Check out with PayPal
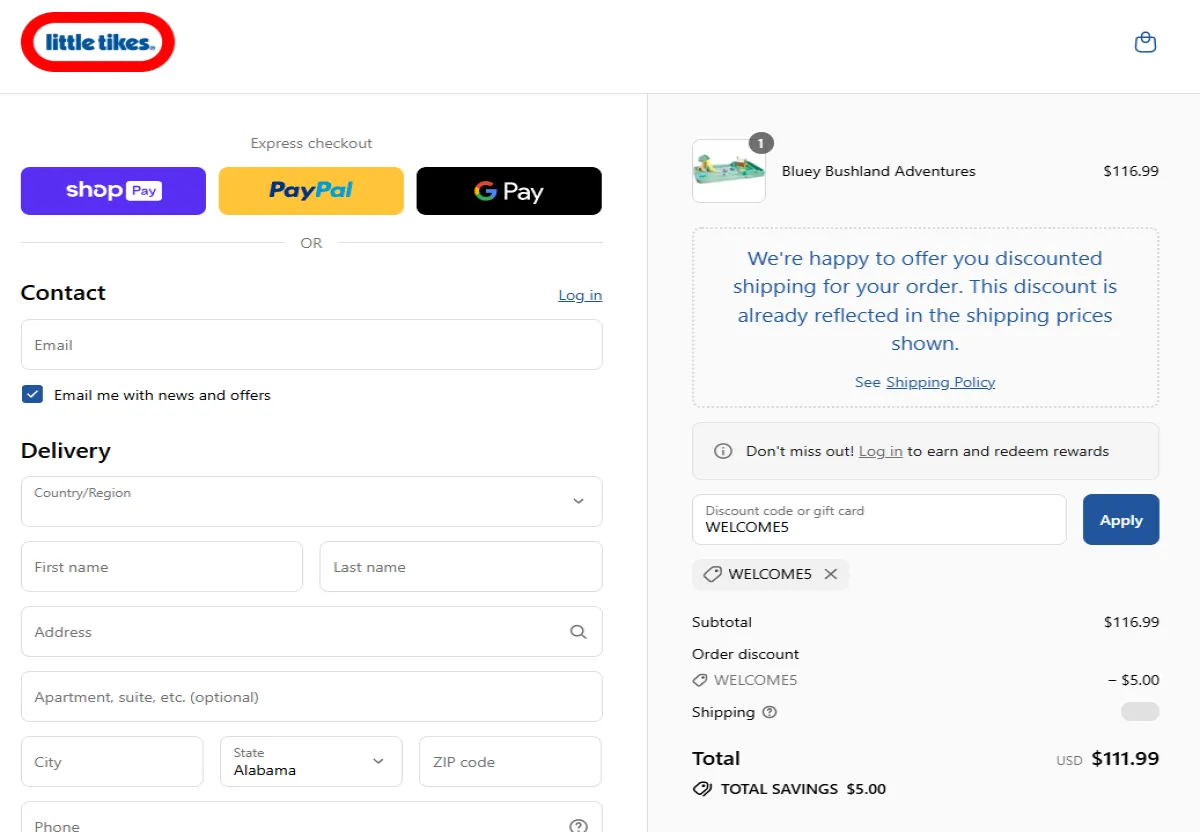Image resolution: width=1200 pixels, height=832 pixels. coord(311,191)
